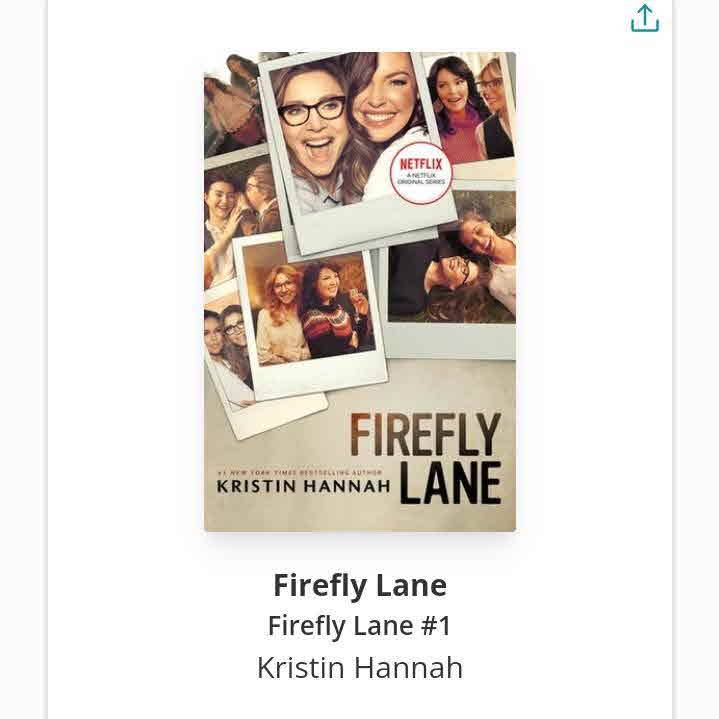Screen dimensions: 719x719
Task: Click KRISTIN HANNAH text printed on the cover
Action: click(x=303, y=486)
